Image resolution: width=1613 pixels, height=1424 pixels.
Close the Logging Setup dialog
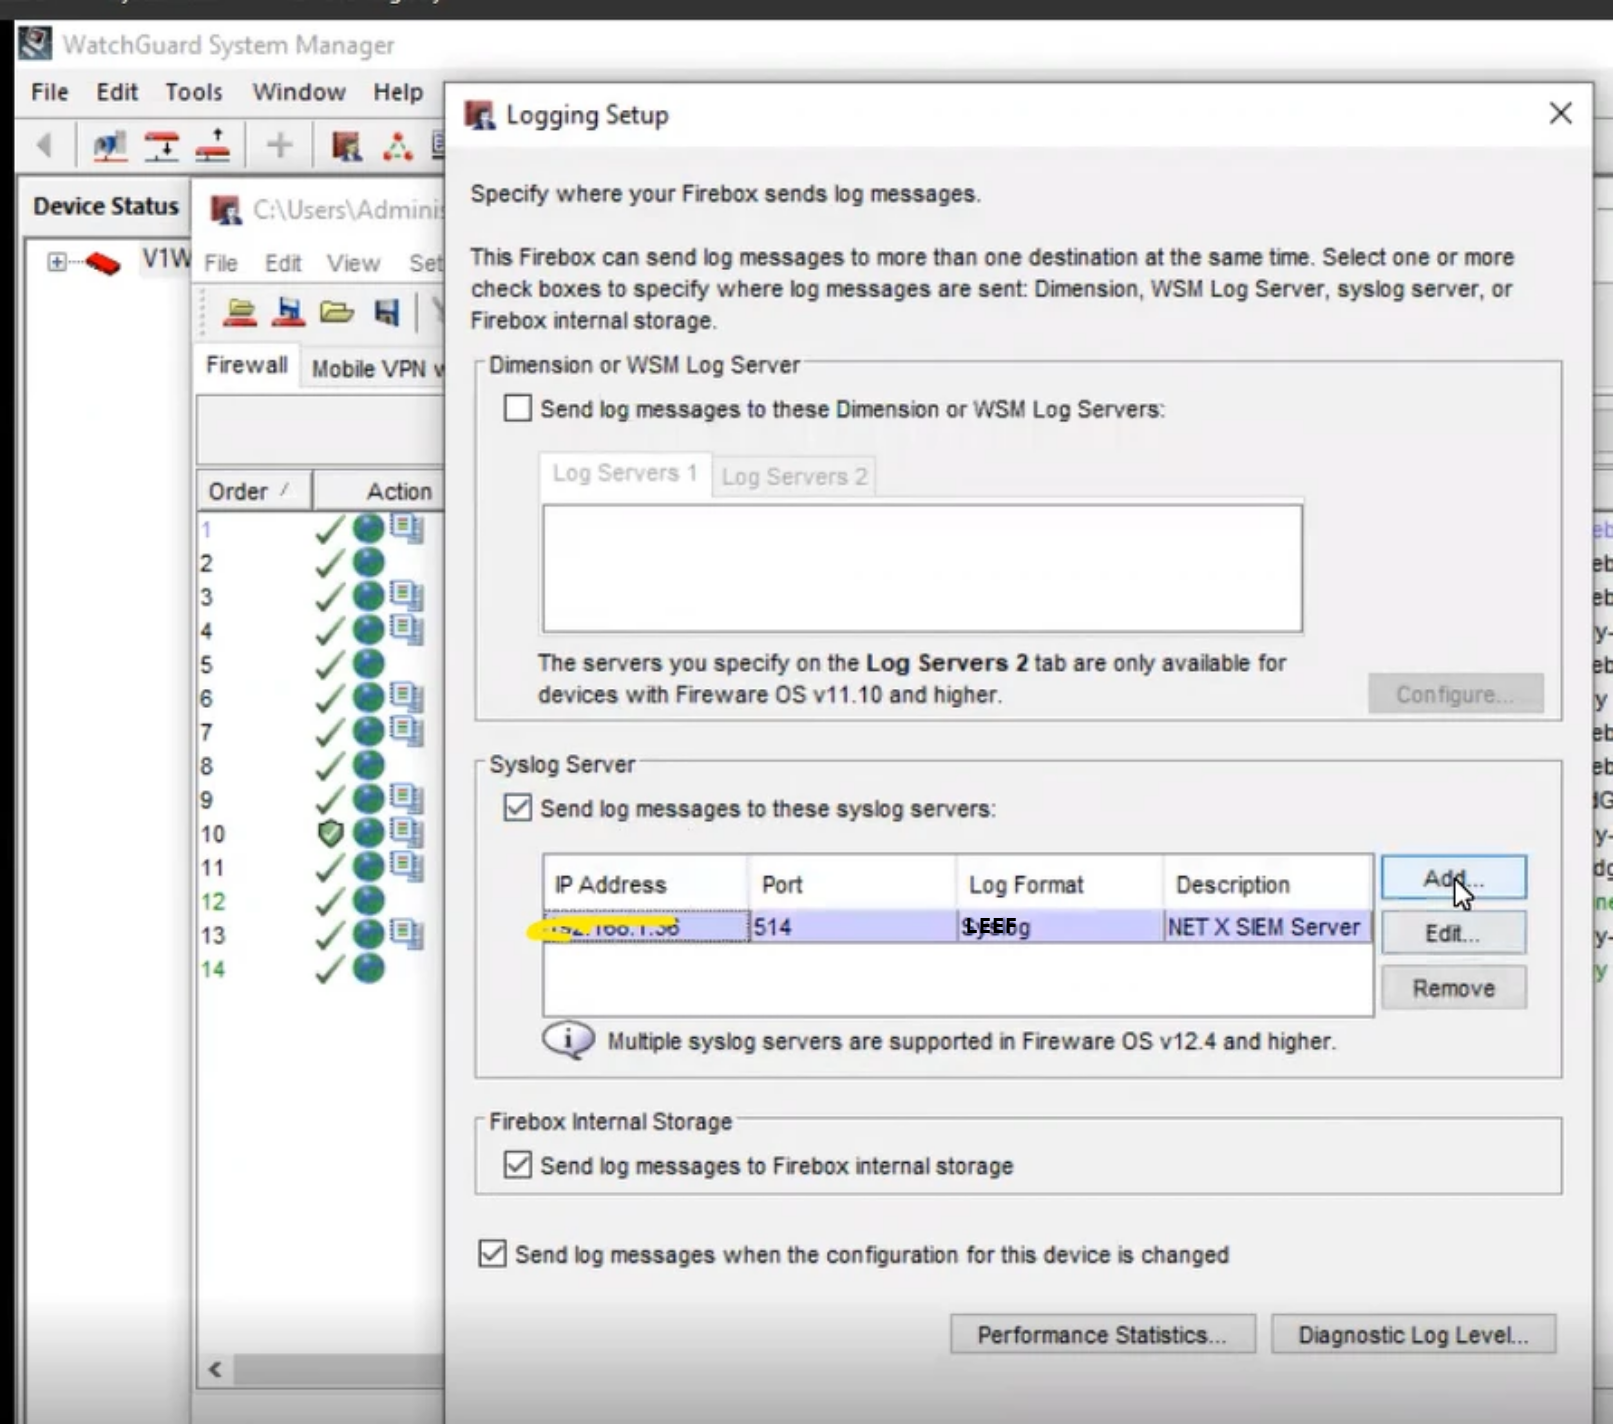[x=1560, y=114]
